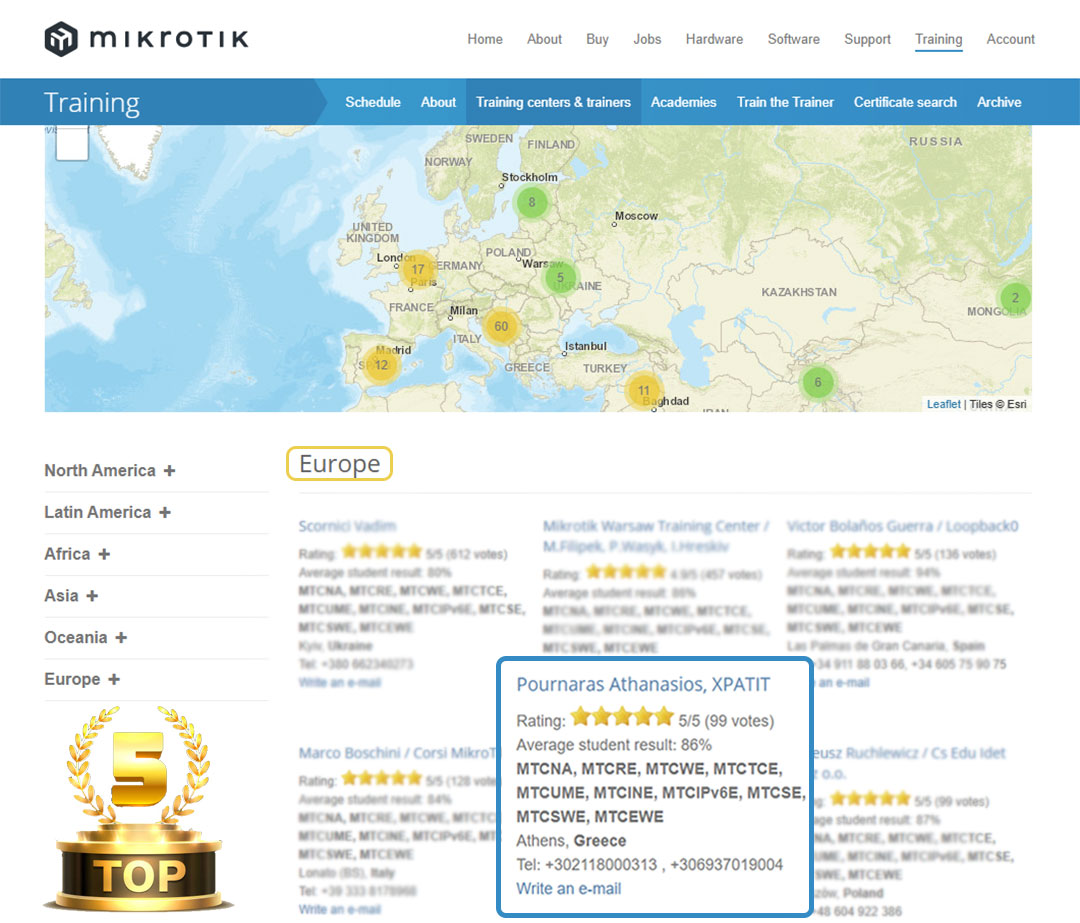Select the green cluster marker showing 8
Image resolution: width=1080 pixels, height=923 pixels.
point(532,203)
